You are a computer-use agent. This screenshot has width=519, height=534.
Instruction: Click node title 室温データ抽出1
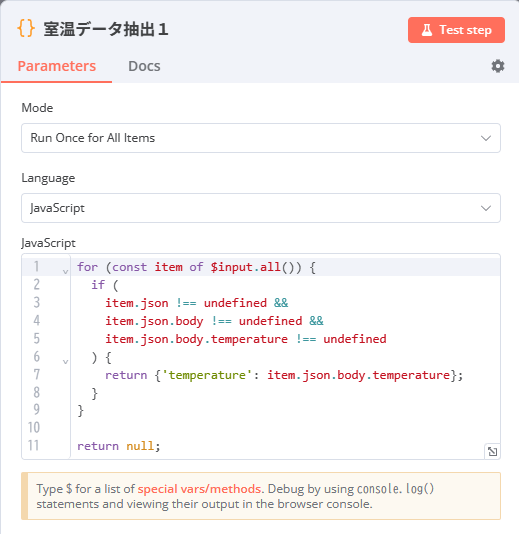[106, 29]
